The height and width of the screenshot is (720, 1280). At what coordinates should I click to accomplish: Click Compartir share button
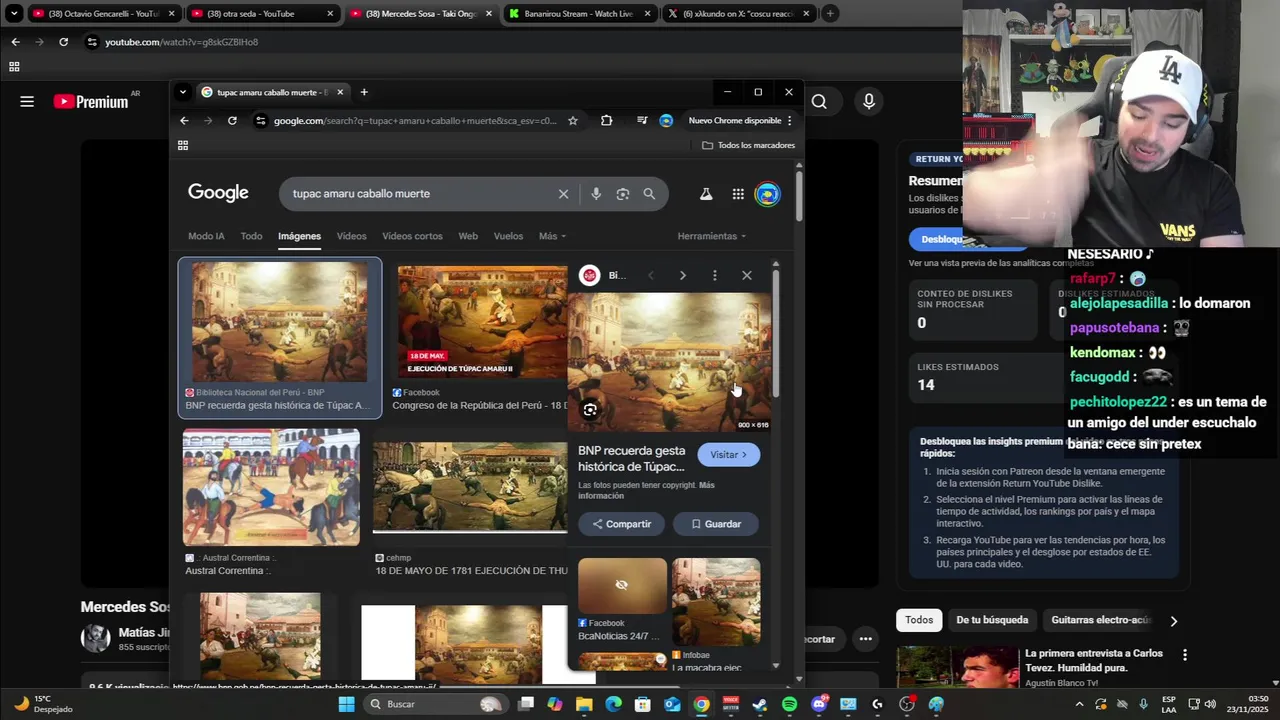pos(622,524)
